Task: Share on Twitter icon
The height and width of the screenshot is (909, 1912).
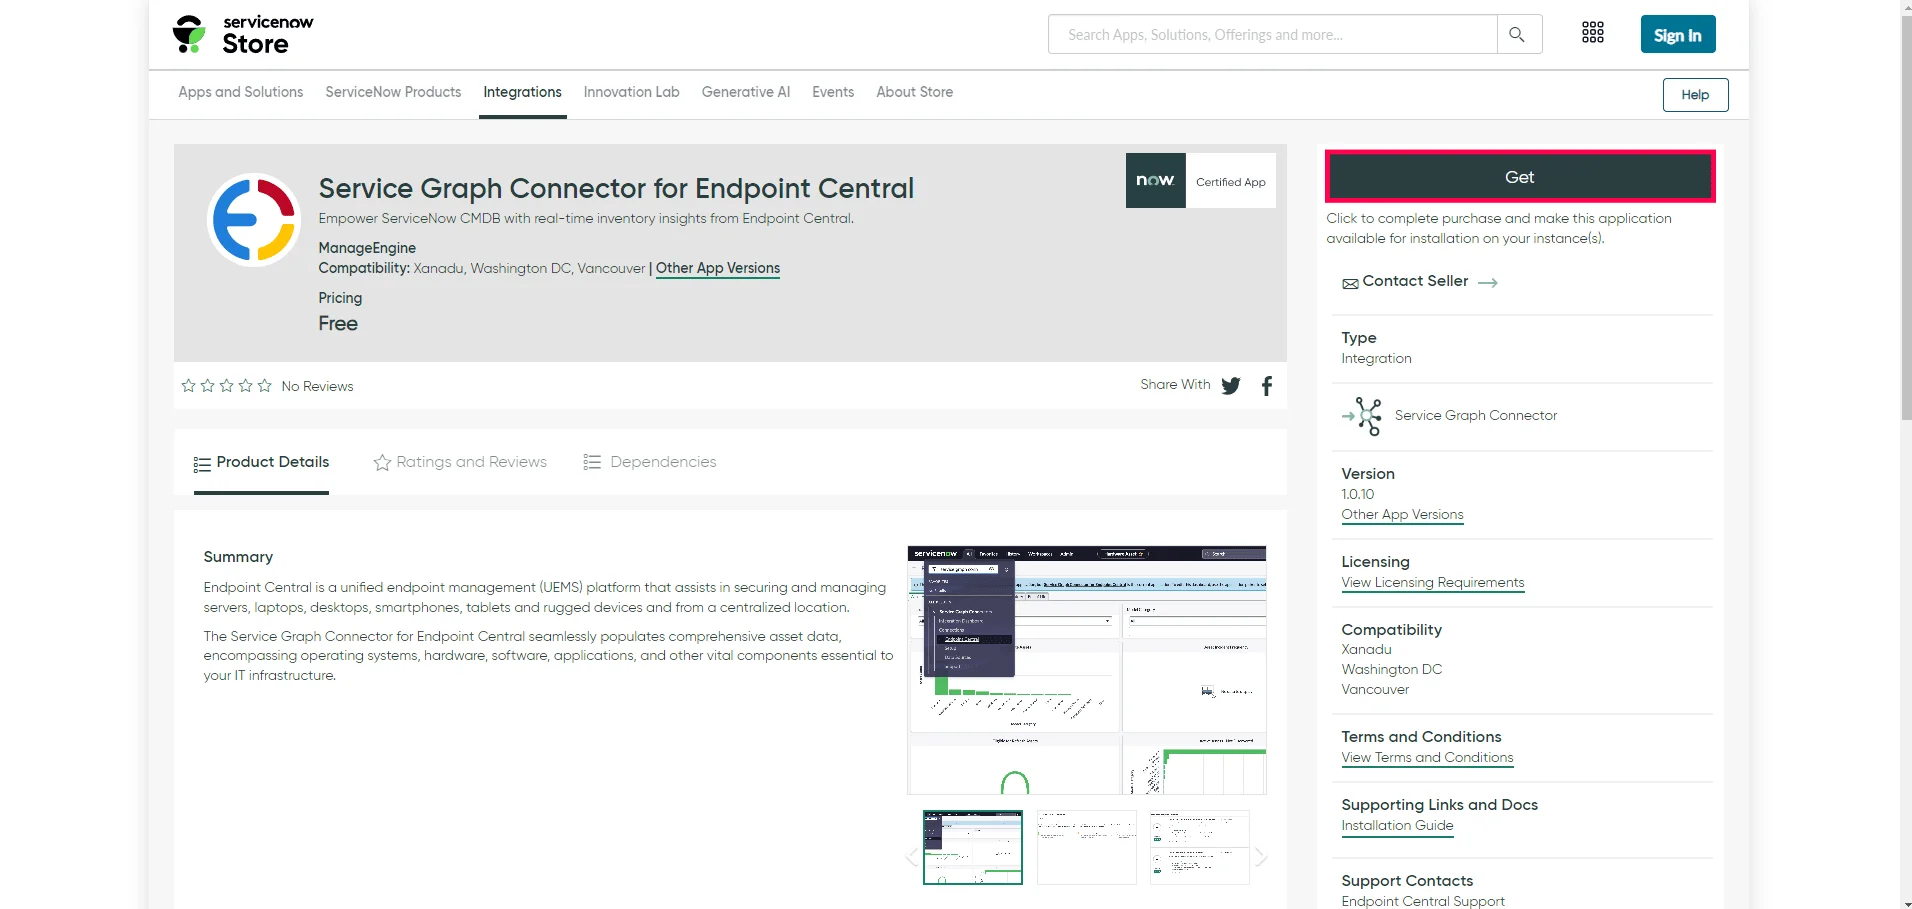Action: pos(1231,386)
